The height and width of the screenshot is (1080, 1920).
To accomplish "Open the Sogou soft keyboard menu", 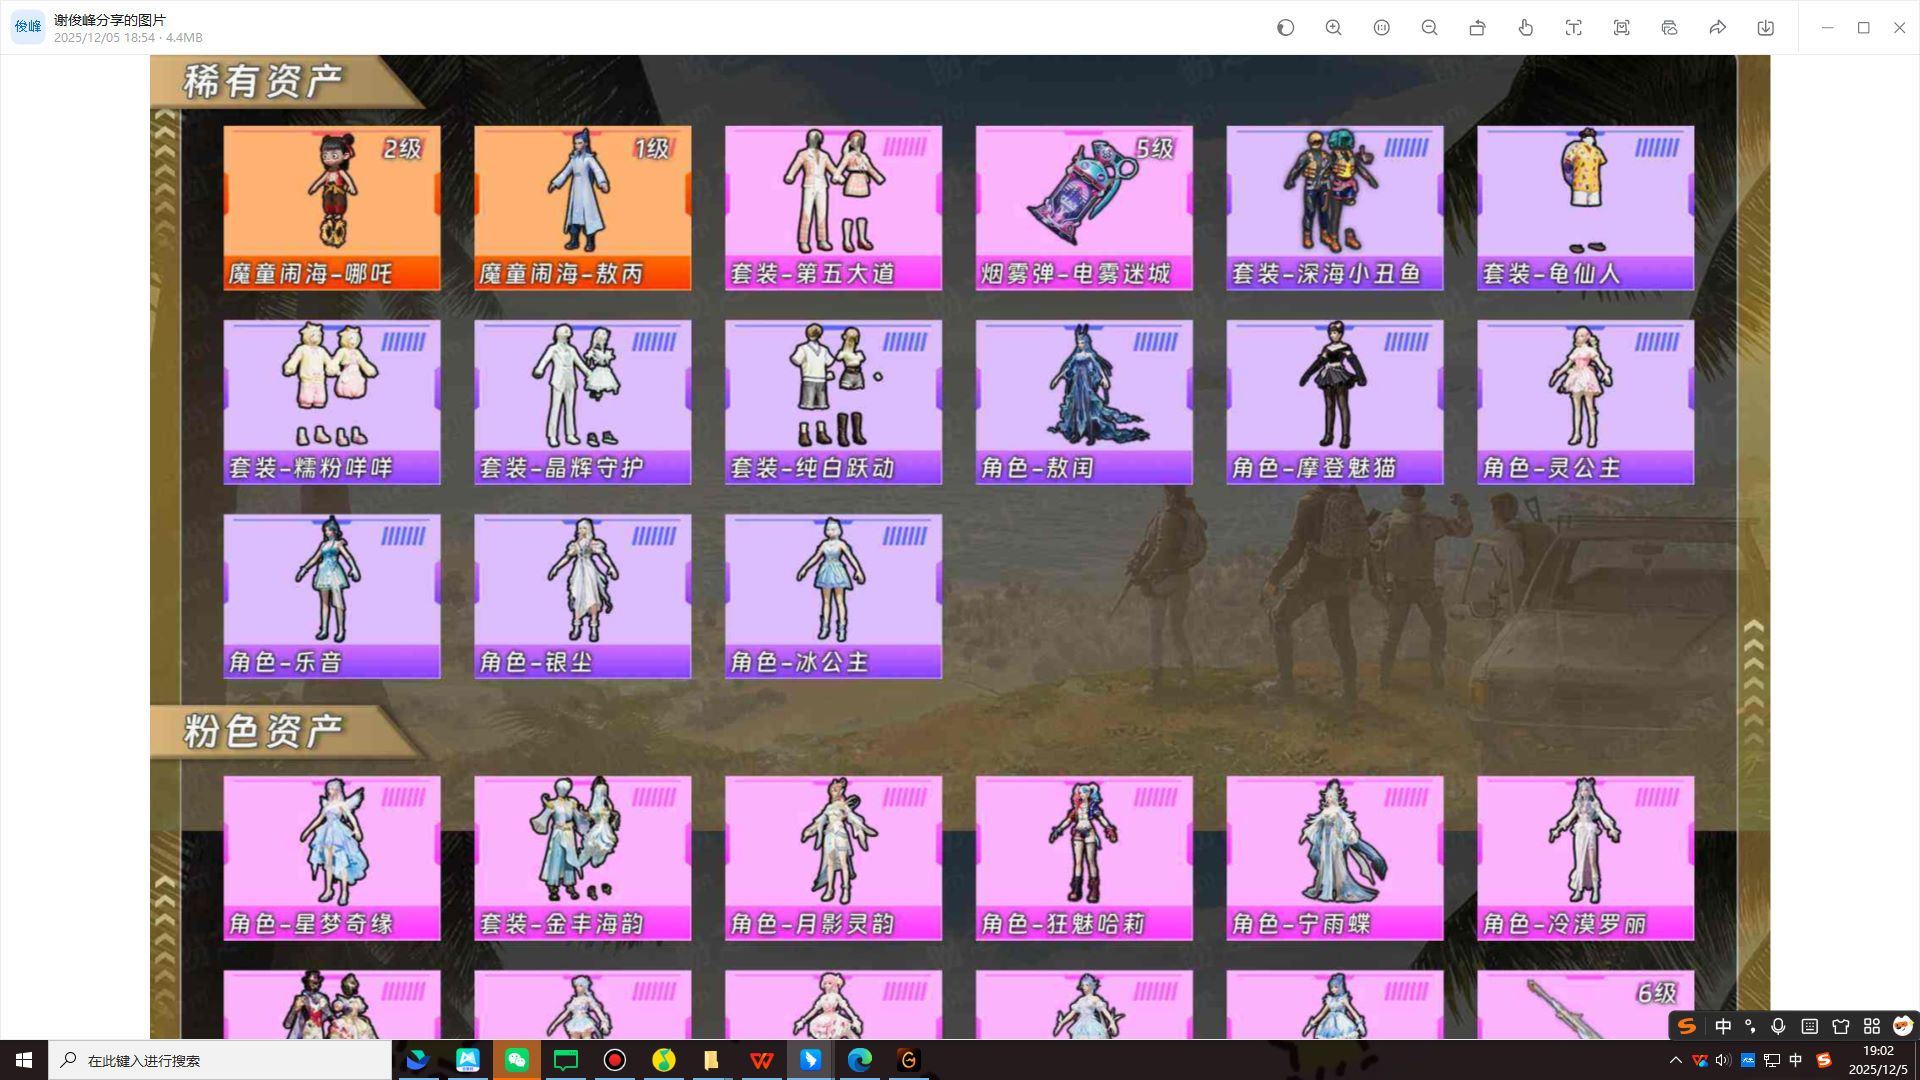I will [x=1809, y=1026].
